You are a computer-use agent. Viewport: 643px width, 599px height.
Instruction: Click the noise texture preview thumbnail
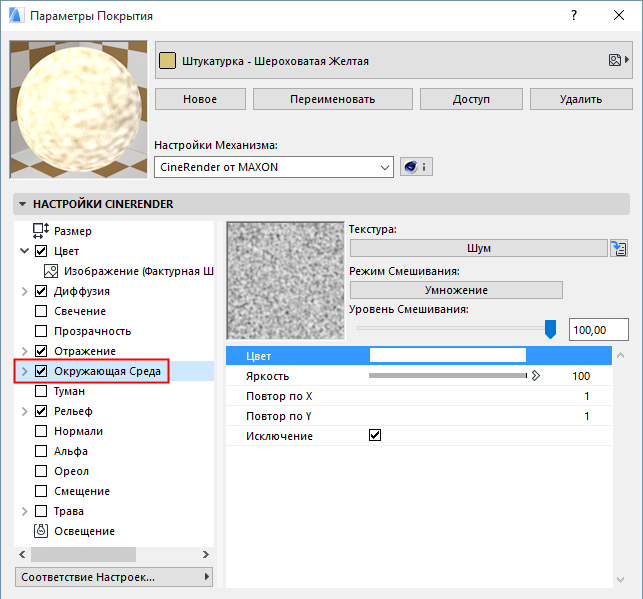[x=285, y=281]
